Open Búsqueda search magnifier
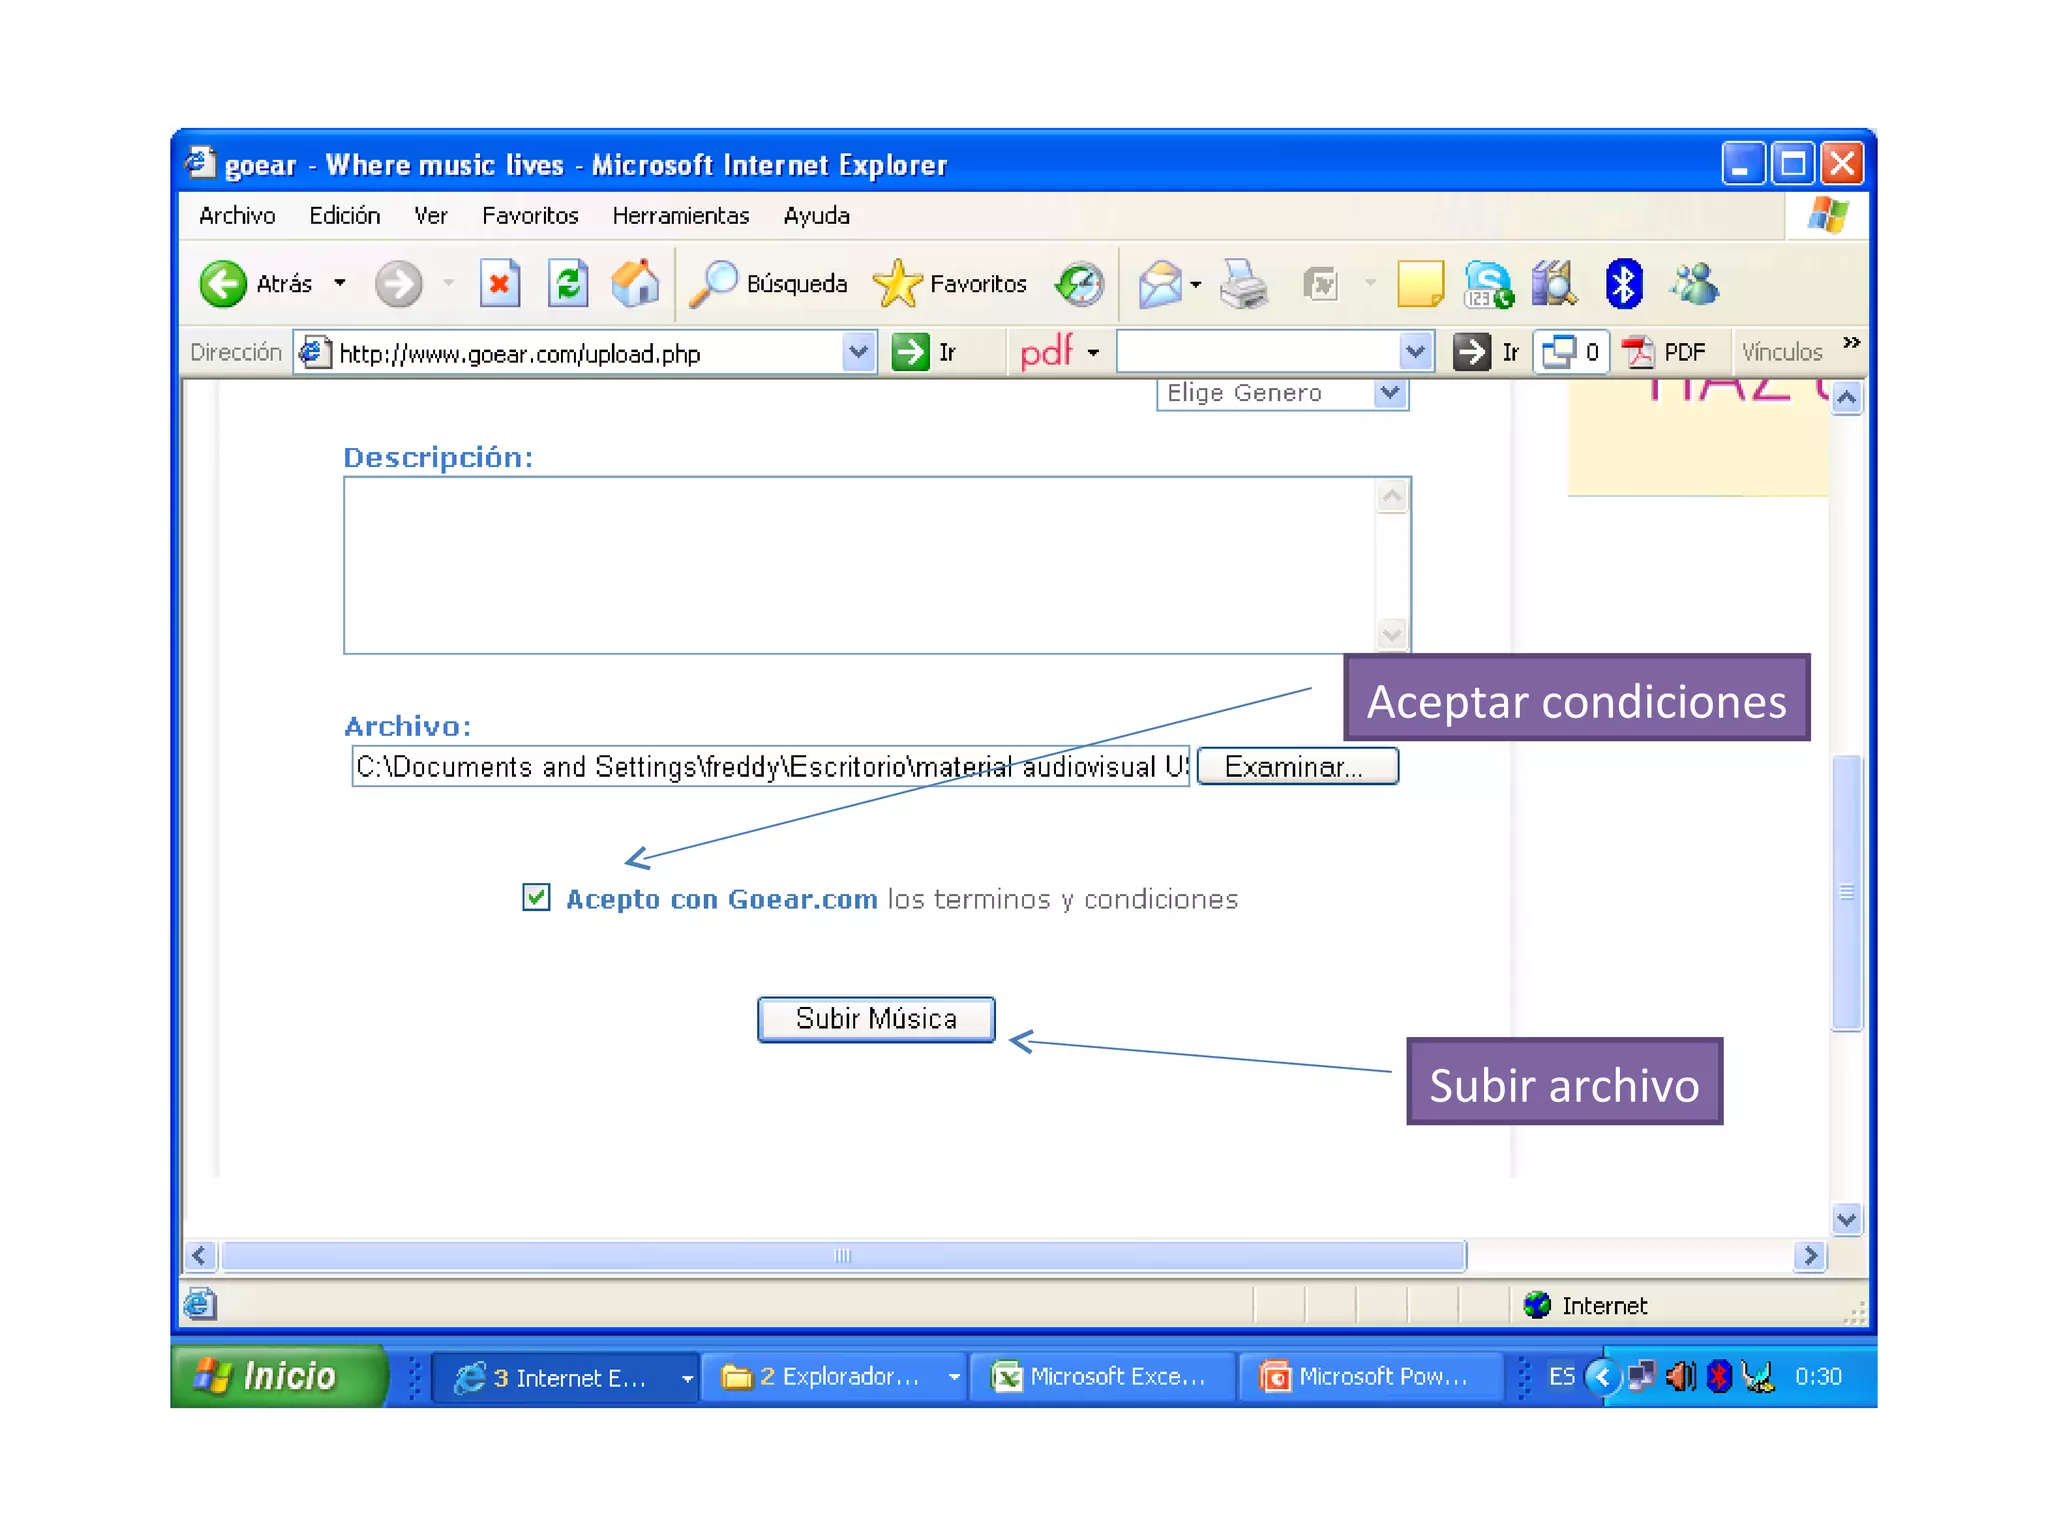The height and width of the screenshot is (1536, 2048). (x=770, y=284)
